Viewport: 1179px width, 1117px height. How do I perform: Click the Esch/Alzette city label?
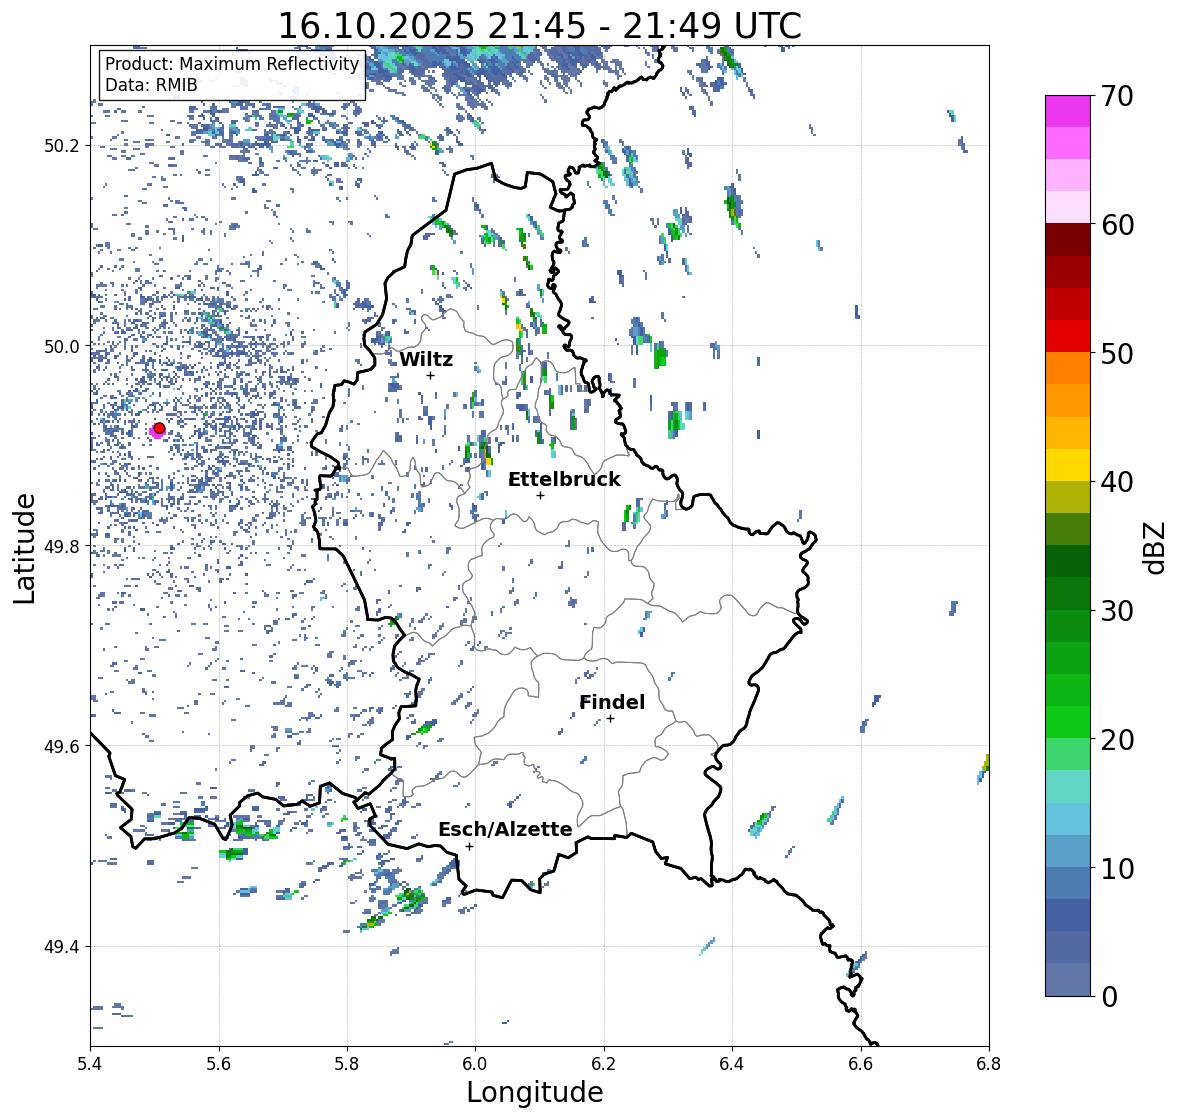point(505,829)
